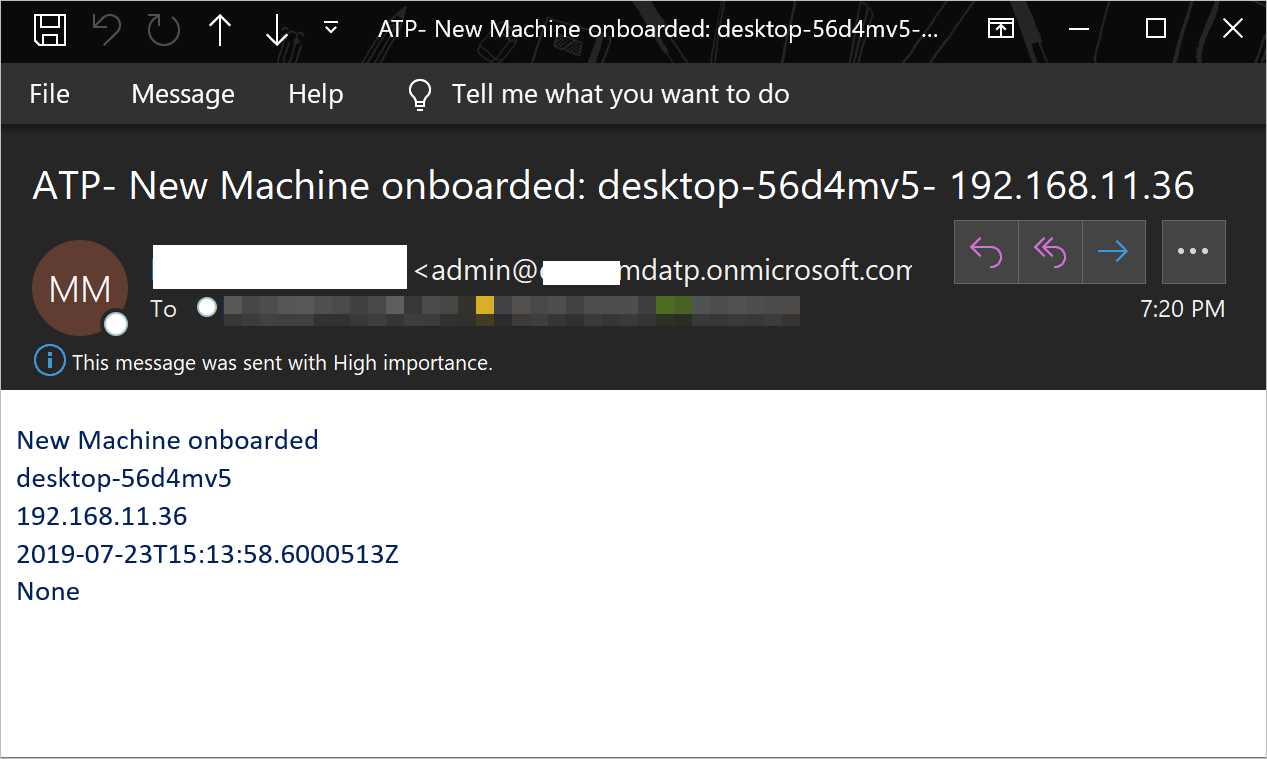Reply to this email

(x=986, y=252)
